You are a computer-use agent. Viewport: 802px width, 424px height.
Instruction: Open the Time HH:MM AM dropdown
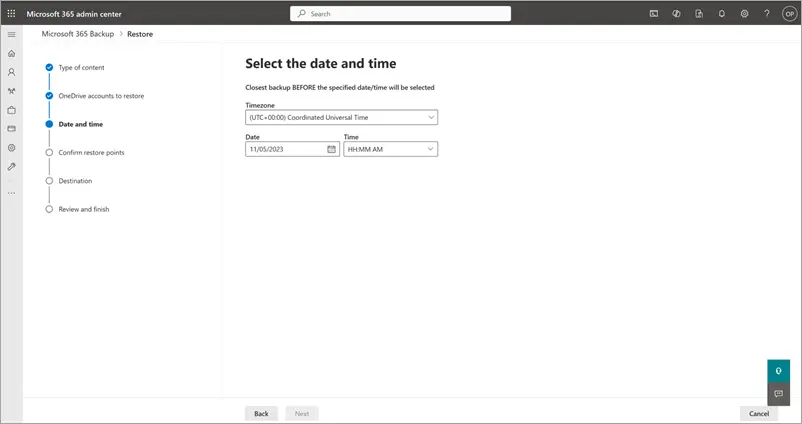pyautogui.click(x=391, y=149)
